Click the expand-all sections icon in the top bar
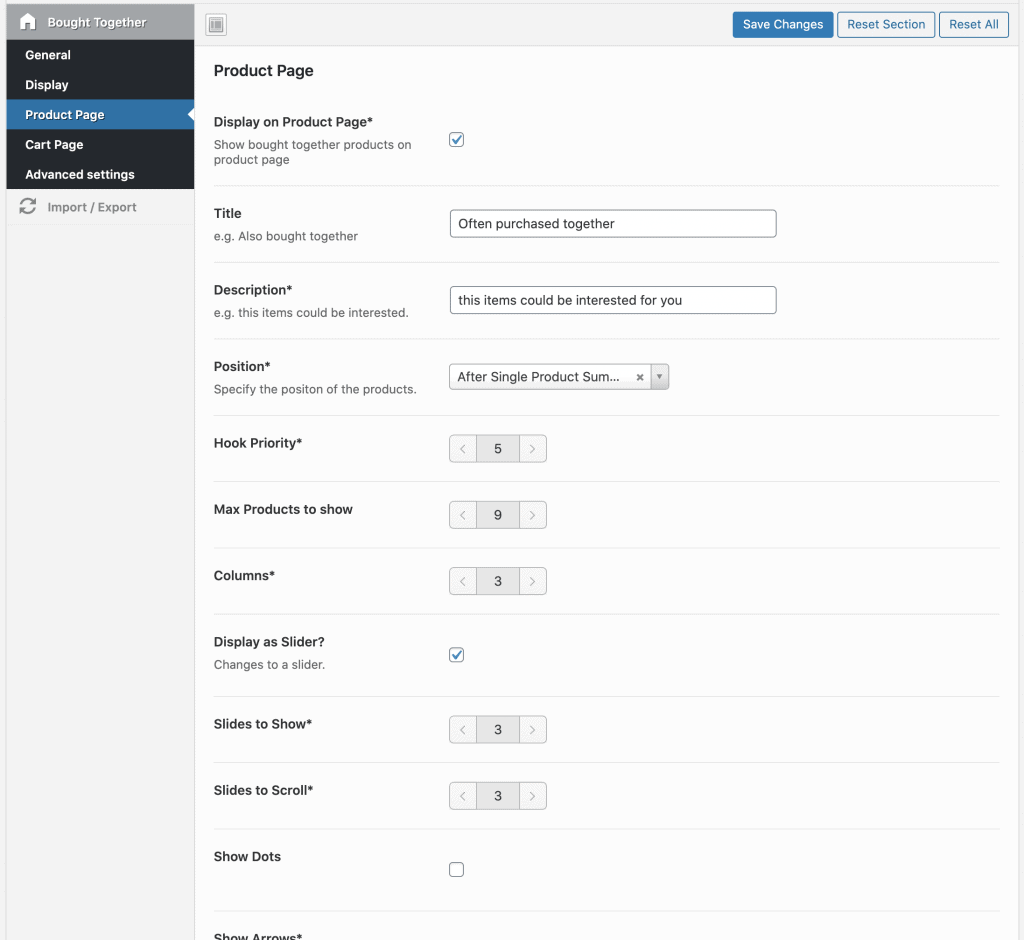Viewport: 1024px width, 940px height. (x=216, y=25)
